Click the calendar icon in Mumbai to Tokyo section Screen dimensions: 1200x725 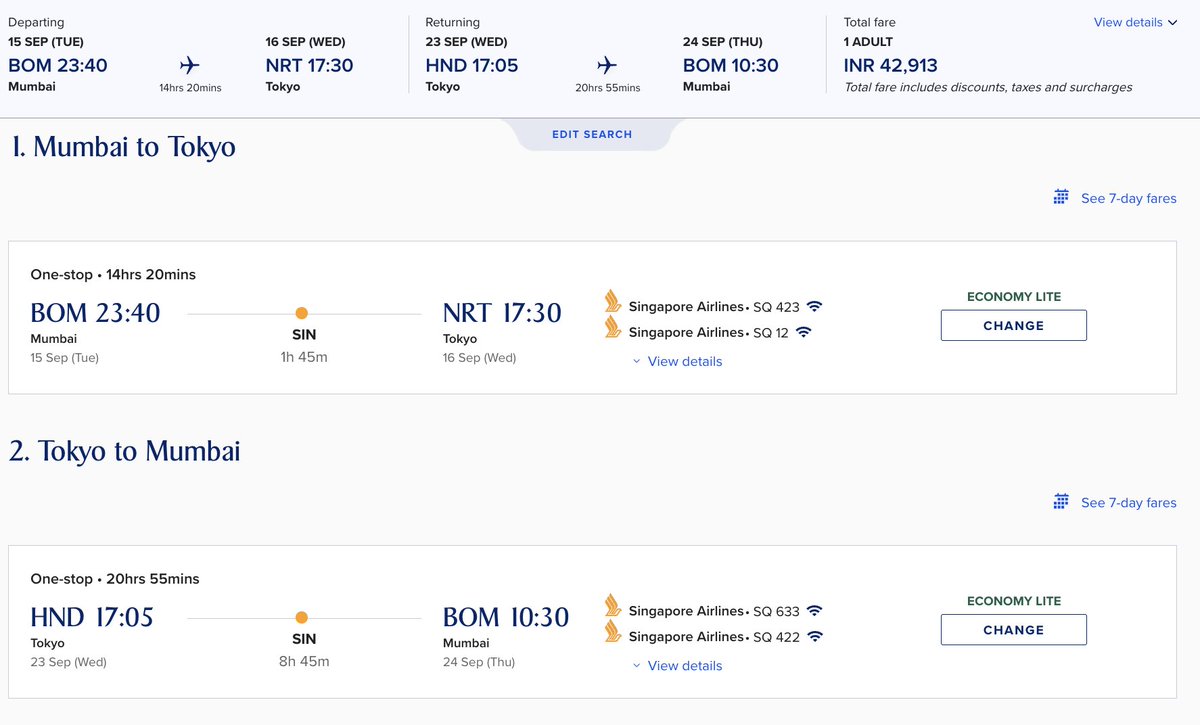click(x=1062, y=197)
